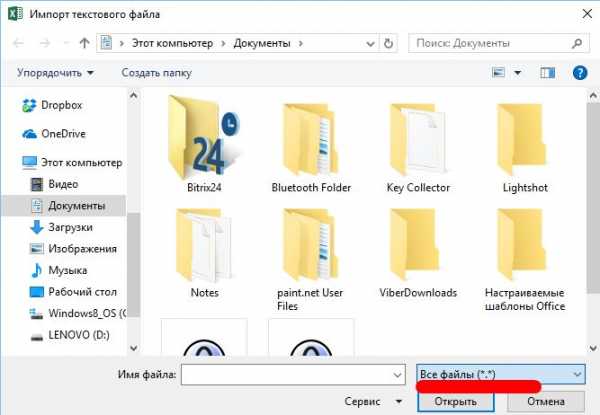This screenshot has width=600, height=415.
Task: Refresh the Документы folder view
Action: coord(388,44)
